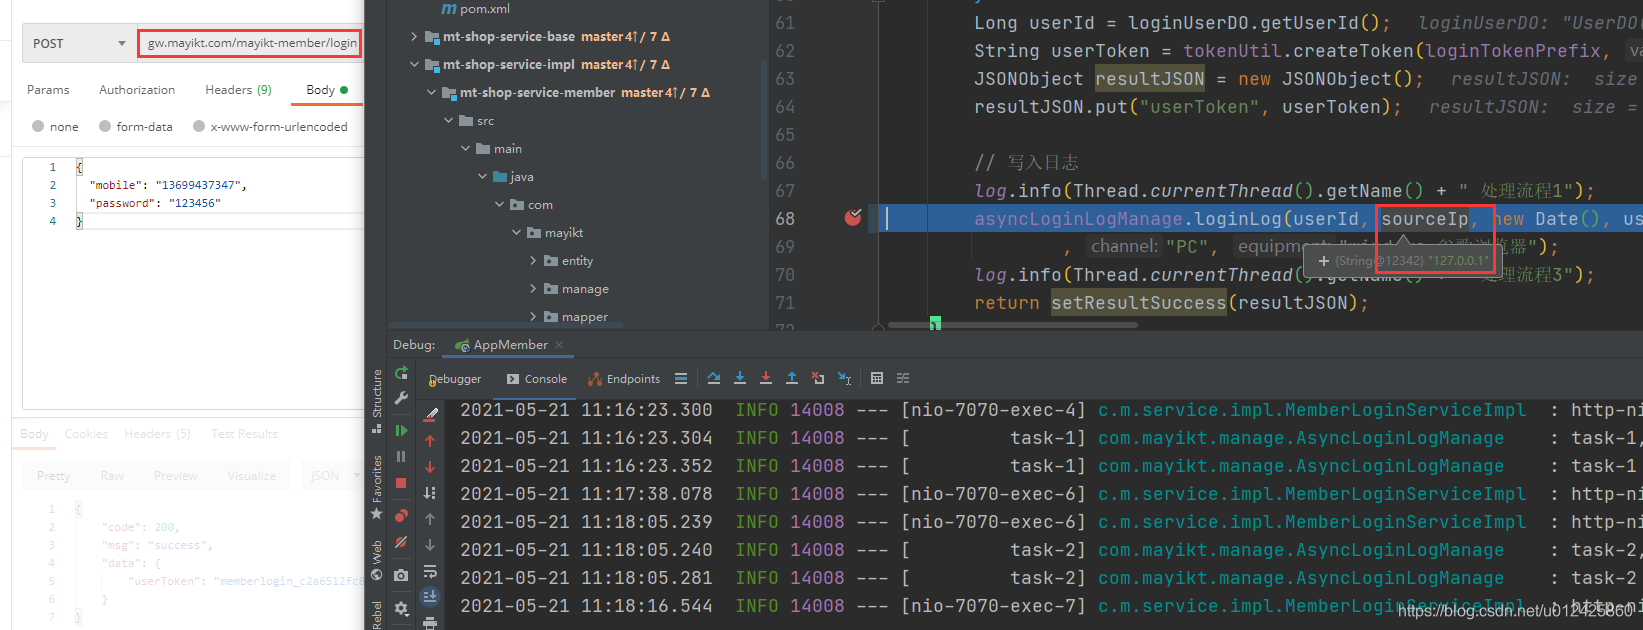Click the print console icon
Screen dimensions: 1643x630
430,622
